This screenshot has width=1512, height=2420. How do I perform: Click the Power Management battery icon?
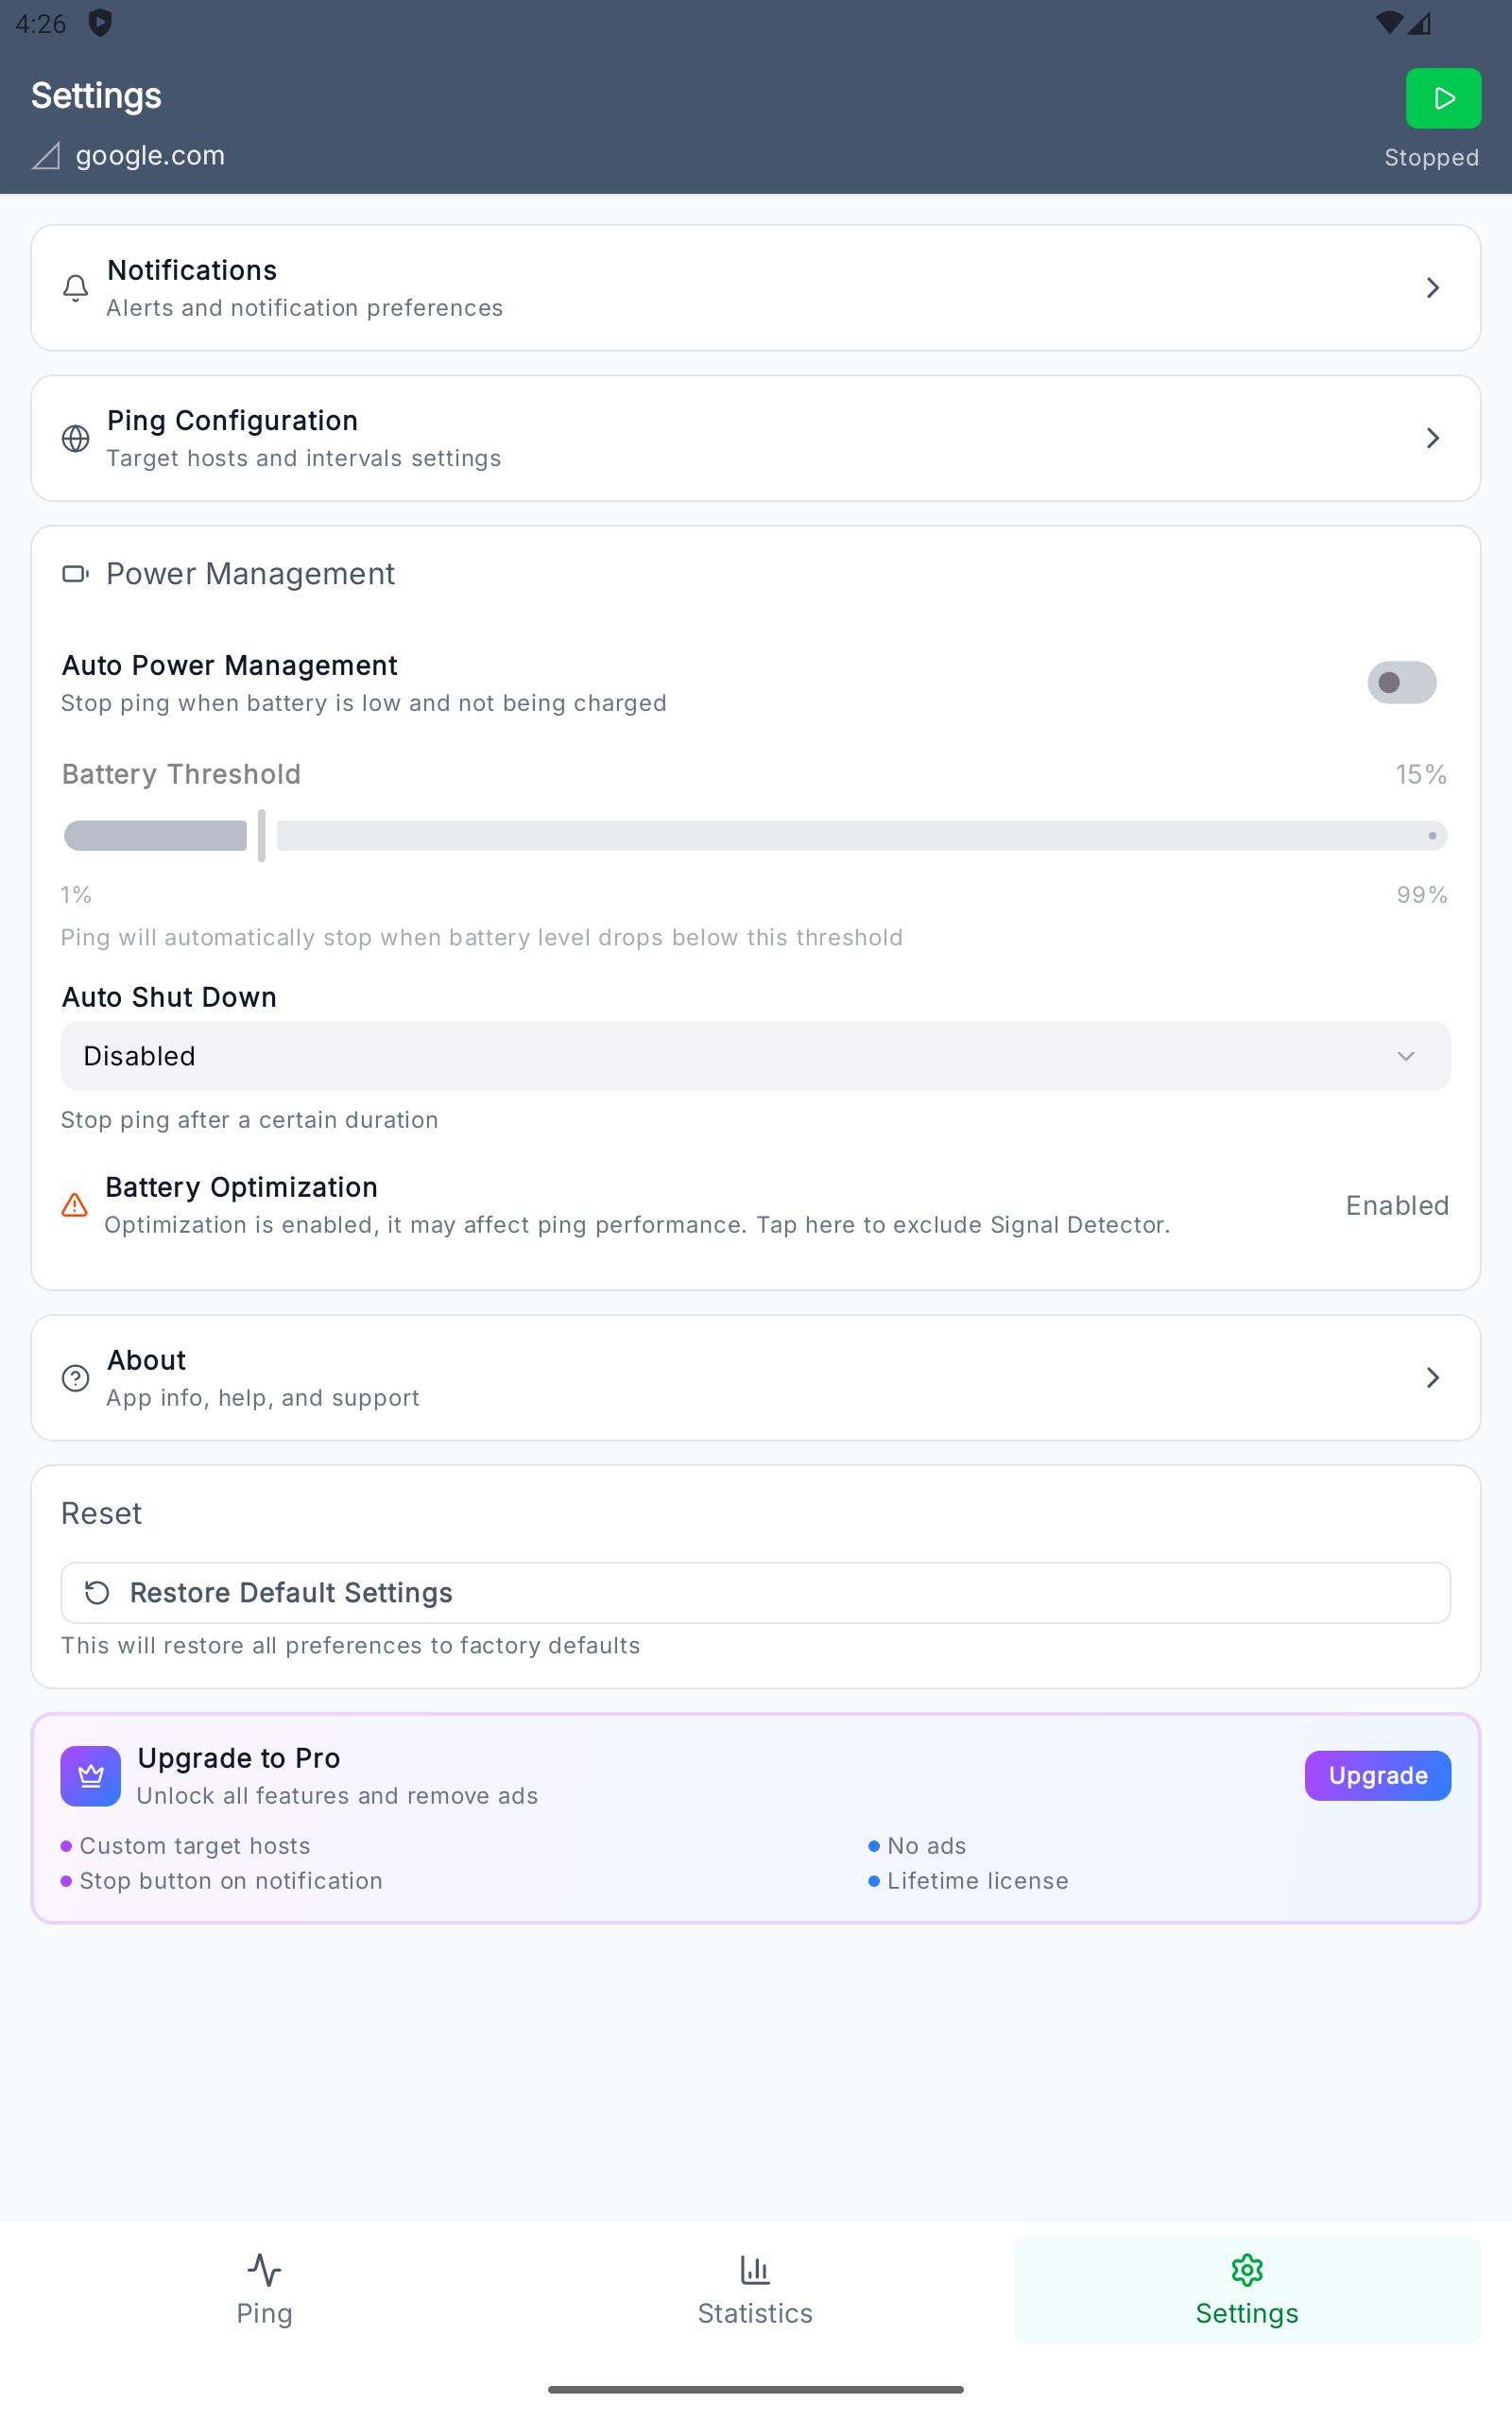pyautogui.click(x=75, y=574)
